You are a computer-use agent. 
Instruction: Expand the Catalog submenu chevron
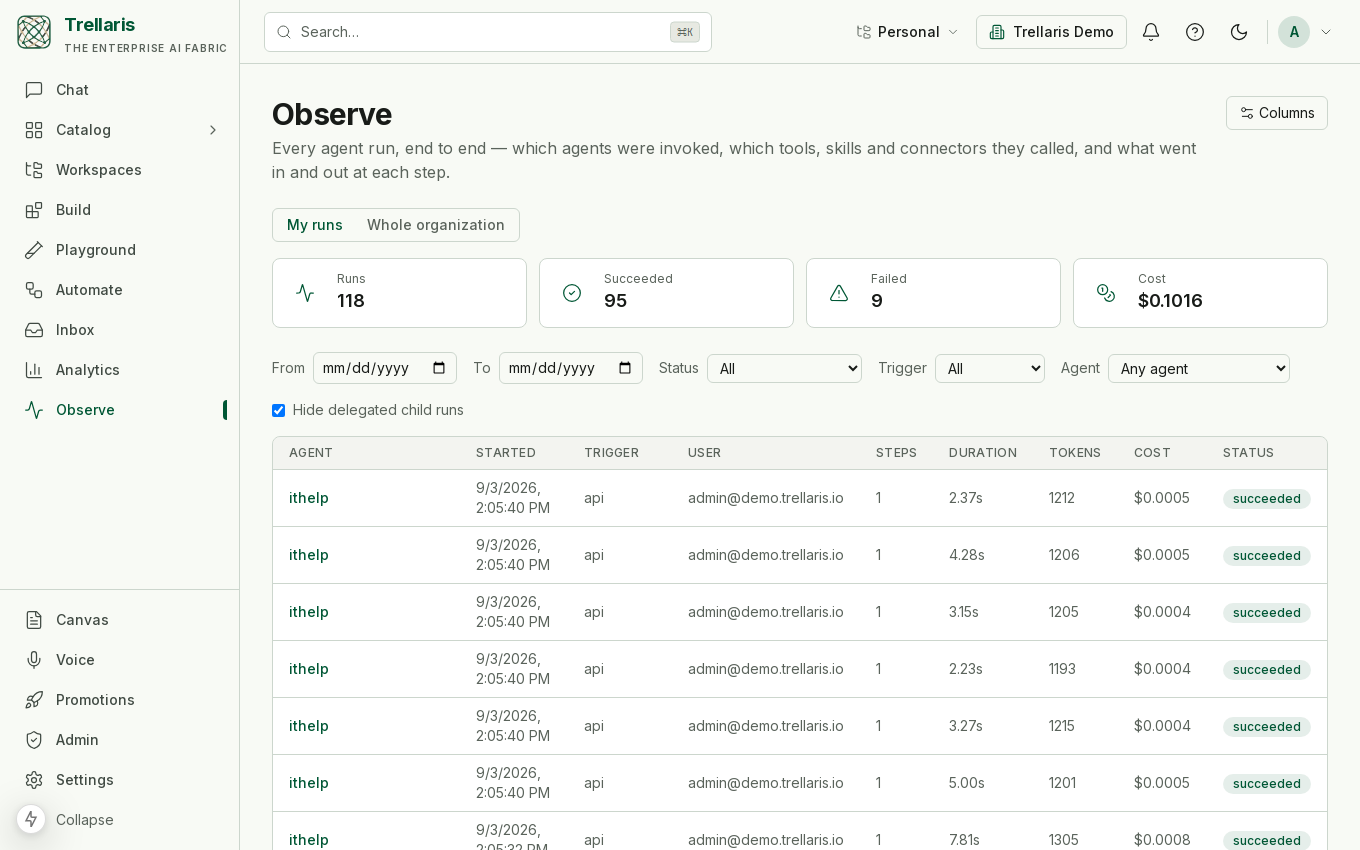tap(212, 130)
